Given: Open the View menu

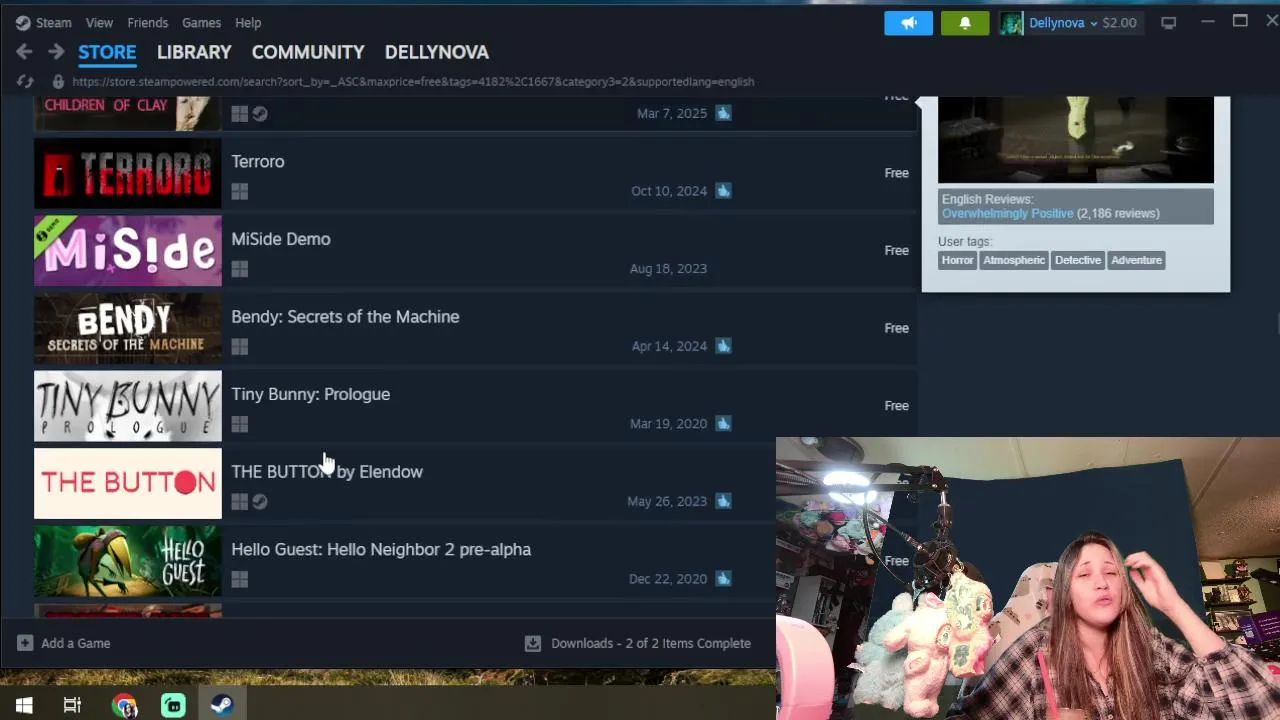Looking at the screenshot, I should (99, 22).
